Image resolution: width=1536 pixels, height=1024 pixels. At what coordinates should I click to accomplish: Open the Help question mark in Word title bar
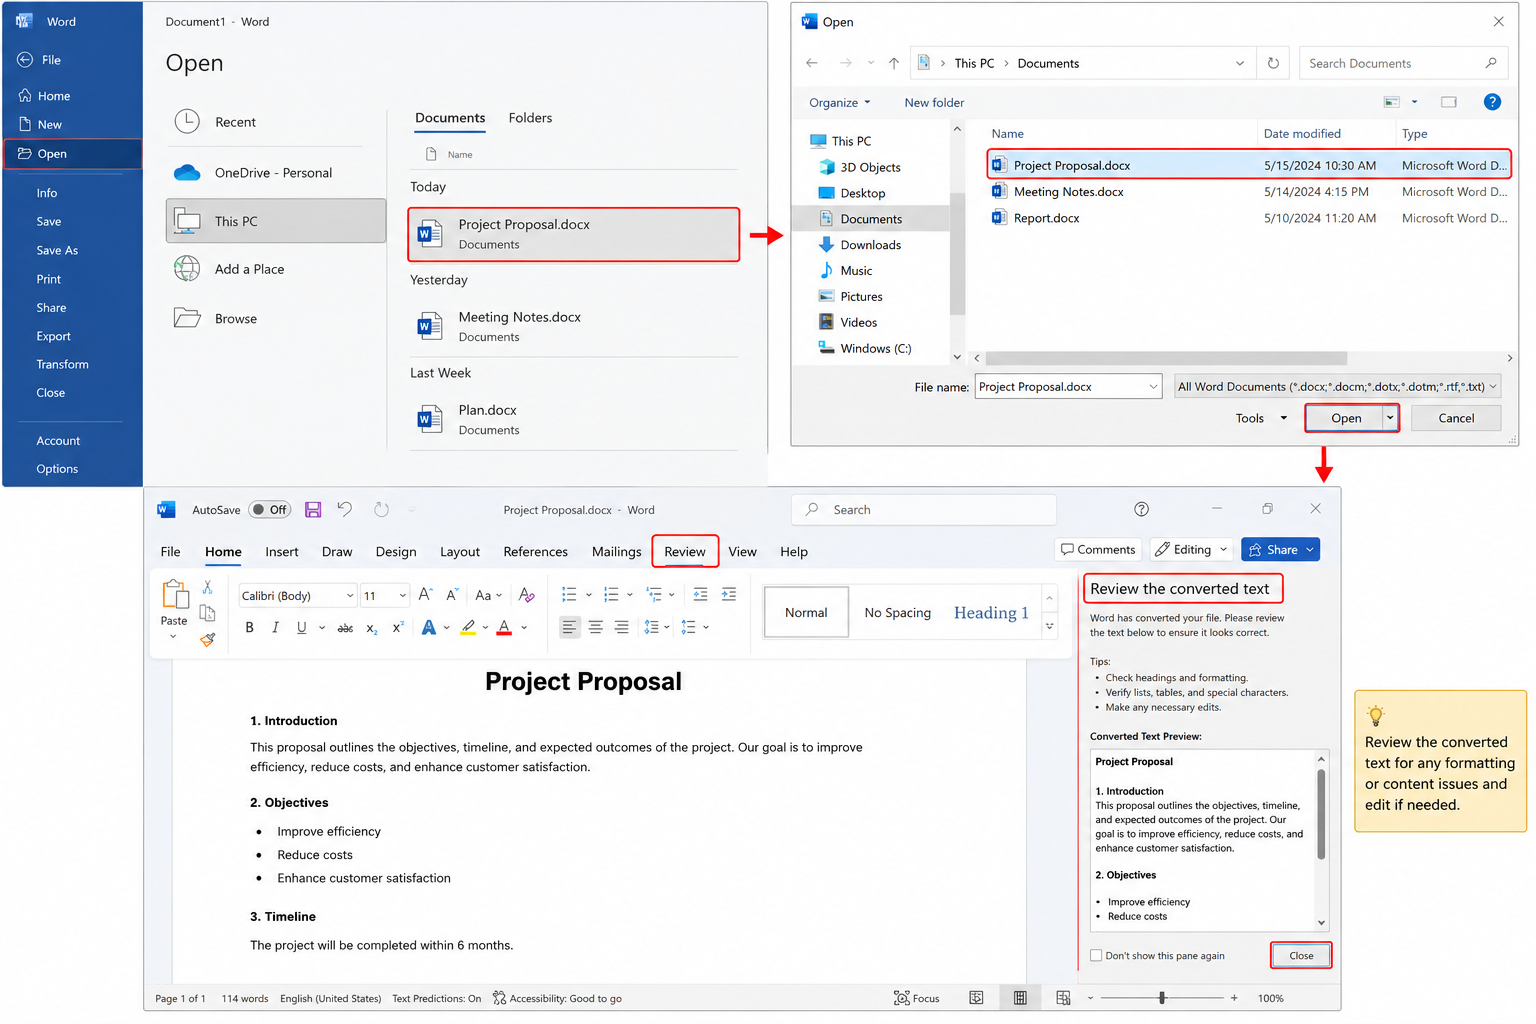(x=1141, y=509)
